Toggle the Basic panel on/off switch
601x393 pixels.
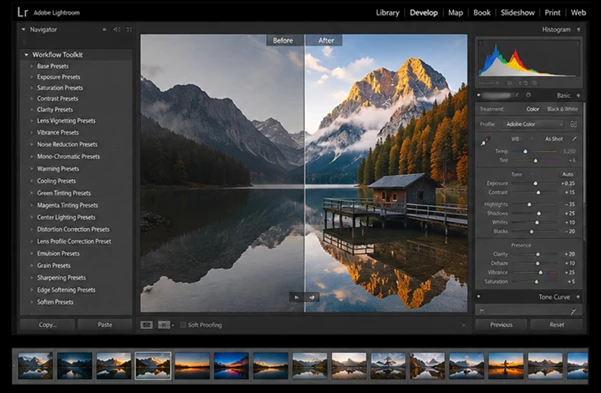(x=479, y=95)
